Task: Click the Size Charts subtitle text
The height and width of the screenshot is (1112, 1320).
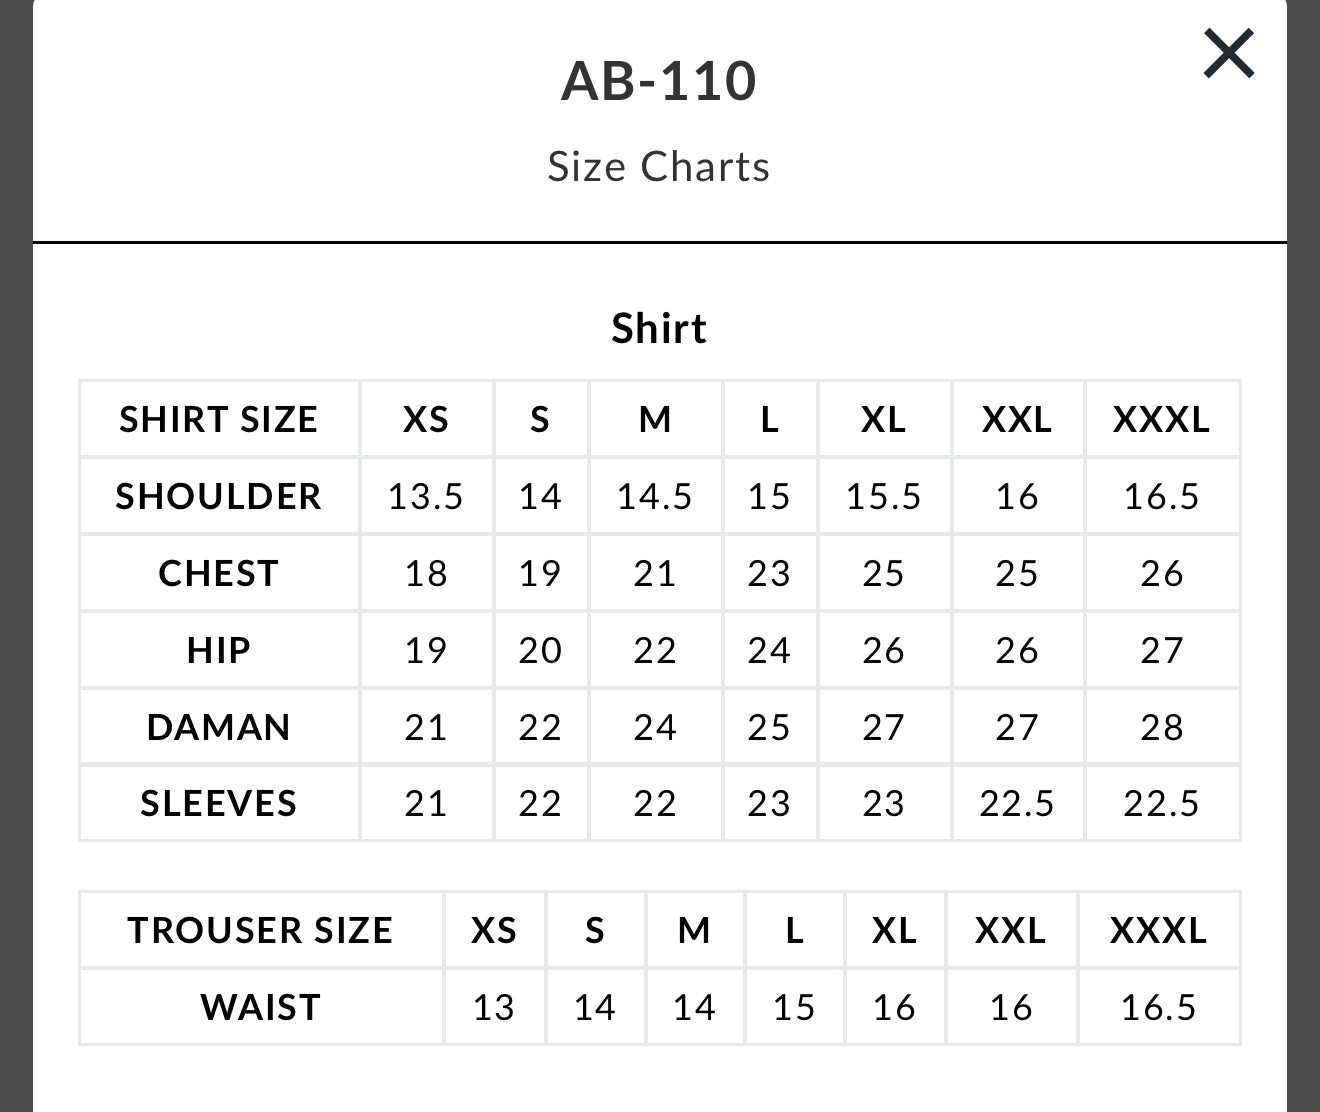Action: pos(659,167)
